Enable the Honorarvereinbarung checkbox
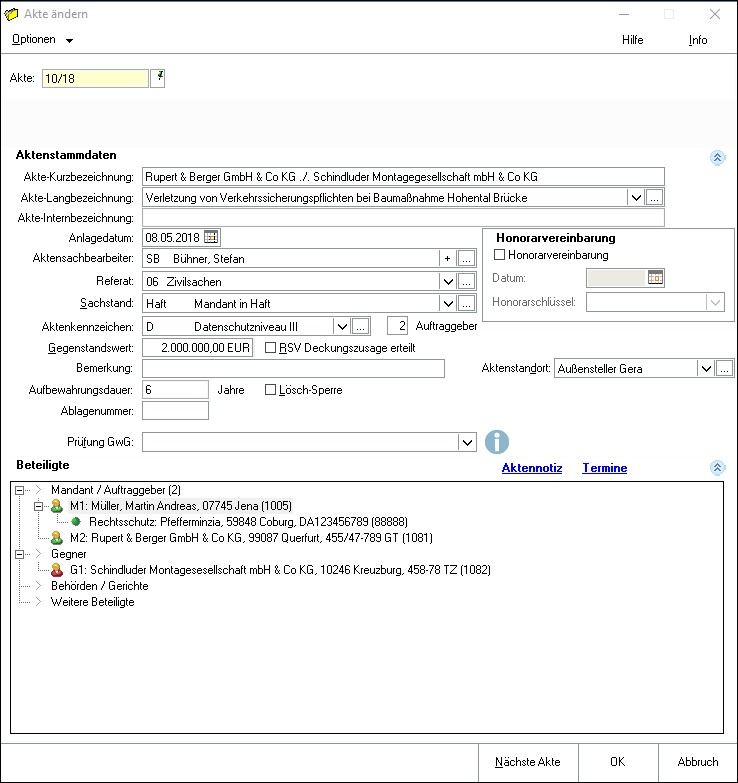Image resolution: width=738 pixels, height=783 pixels. point(500,256)
